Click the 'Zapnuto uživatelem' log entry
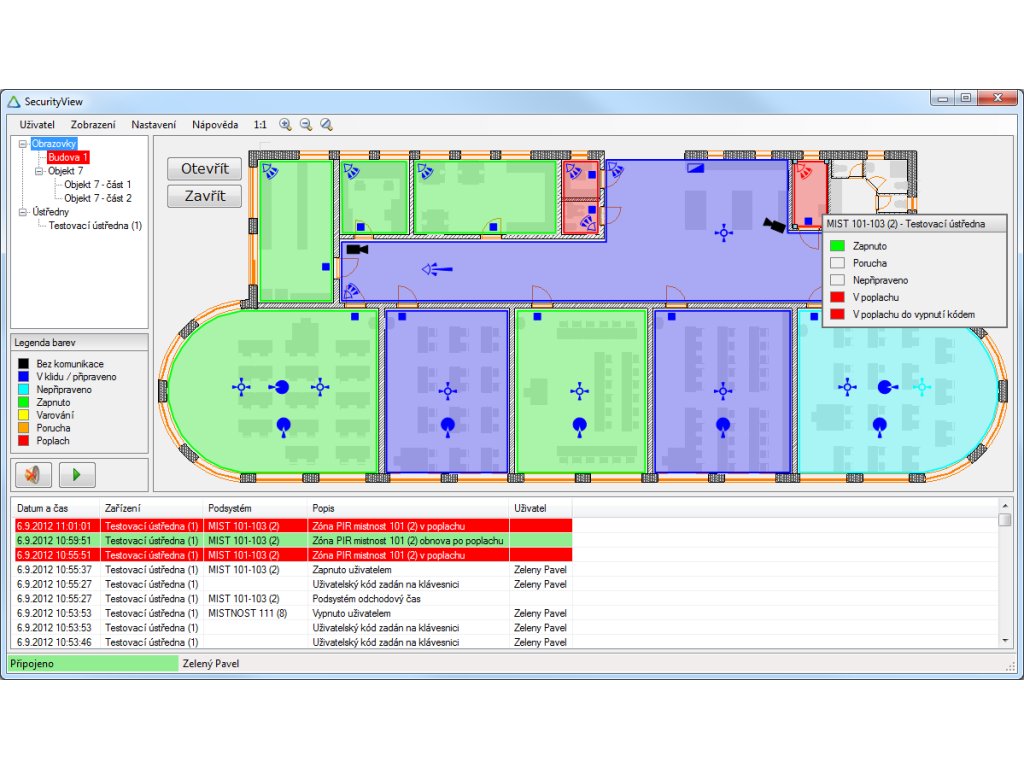 click(x=352, y=570)
